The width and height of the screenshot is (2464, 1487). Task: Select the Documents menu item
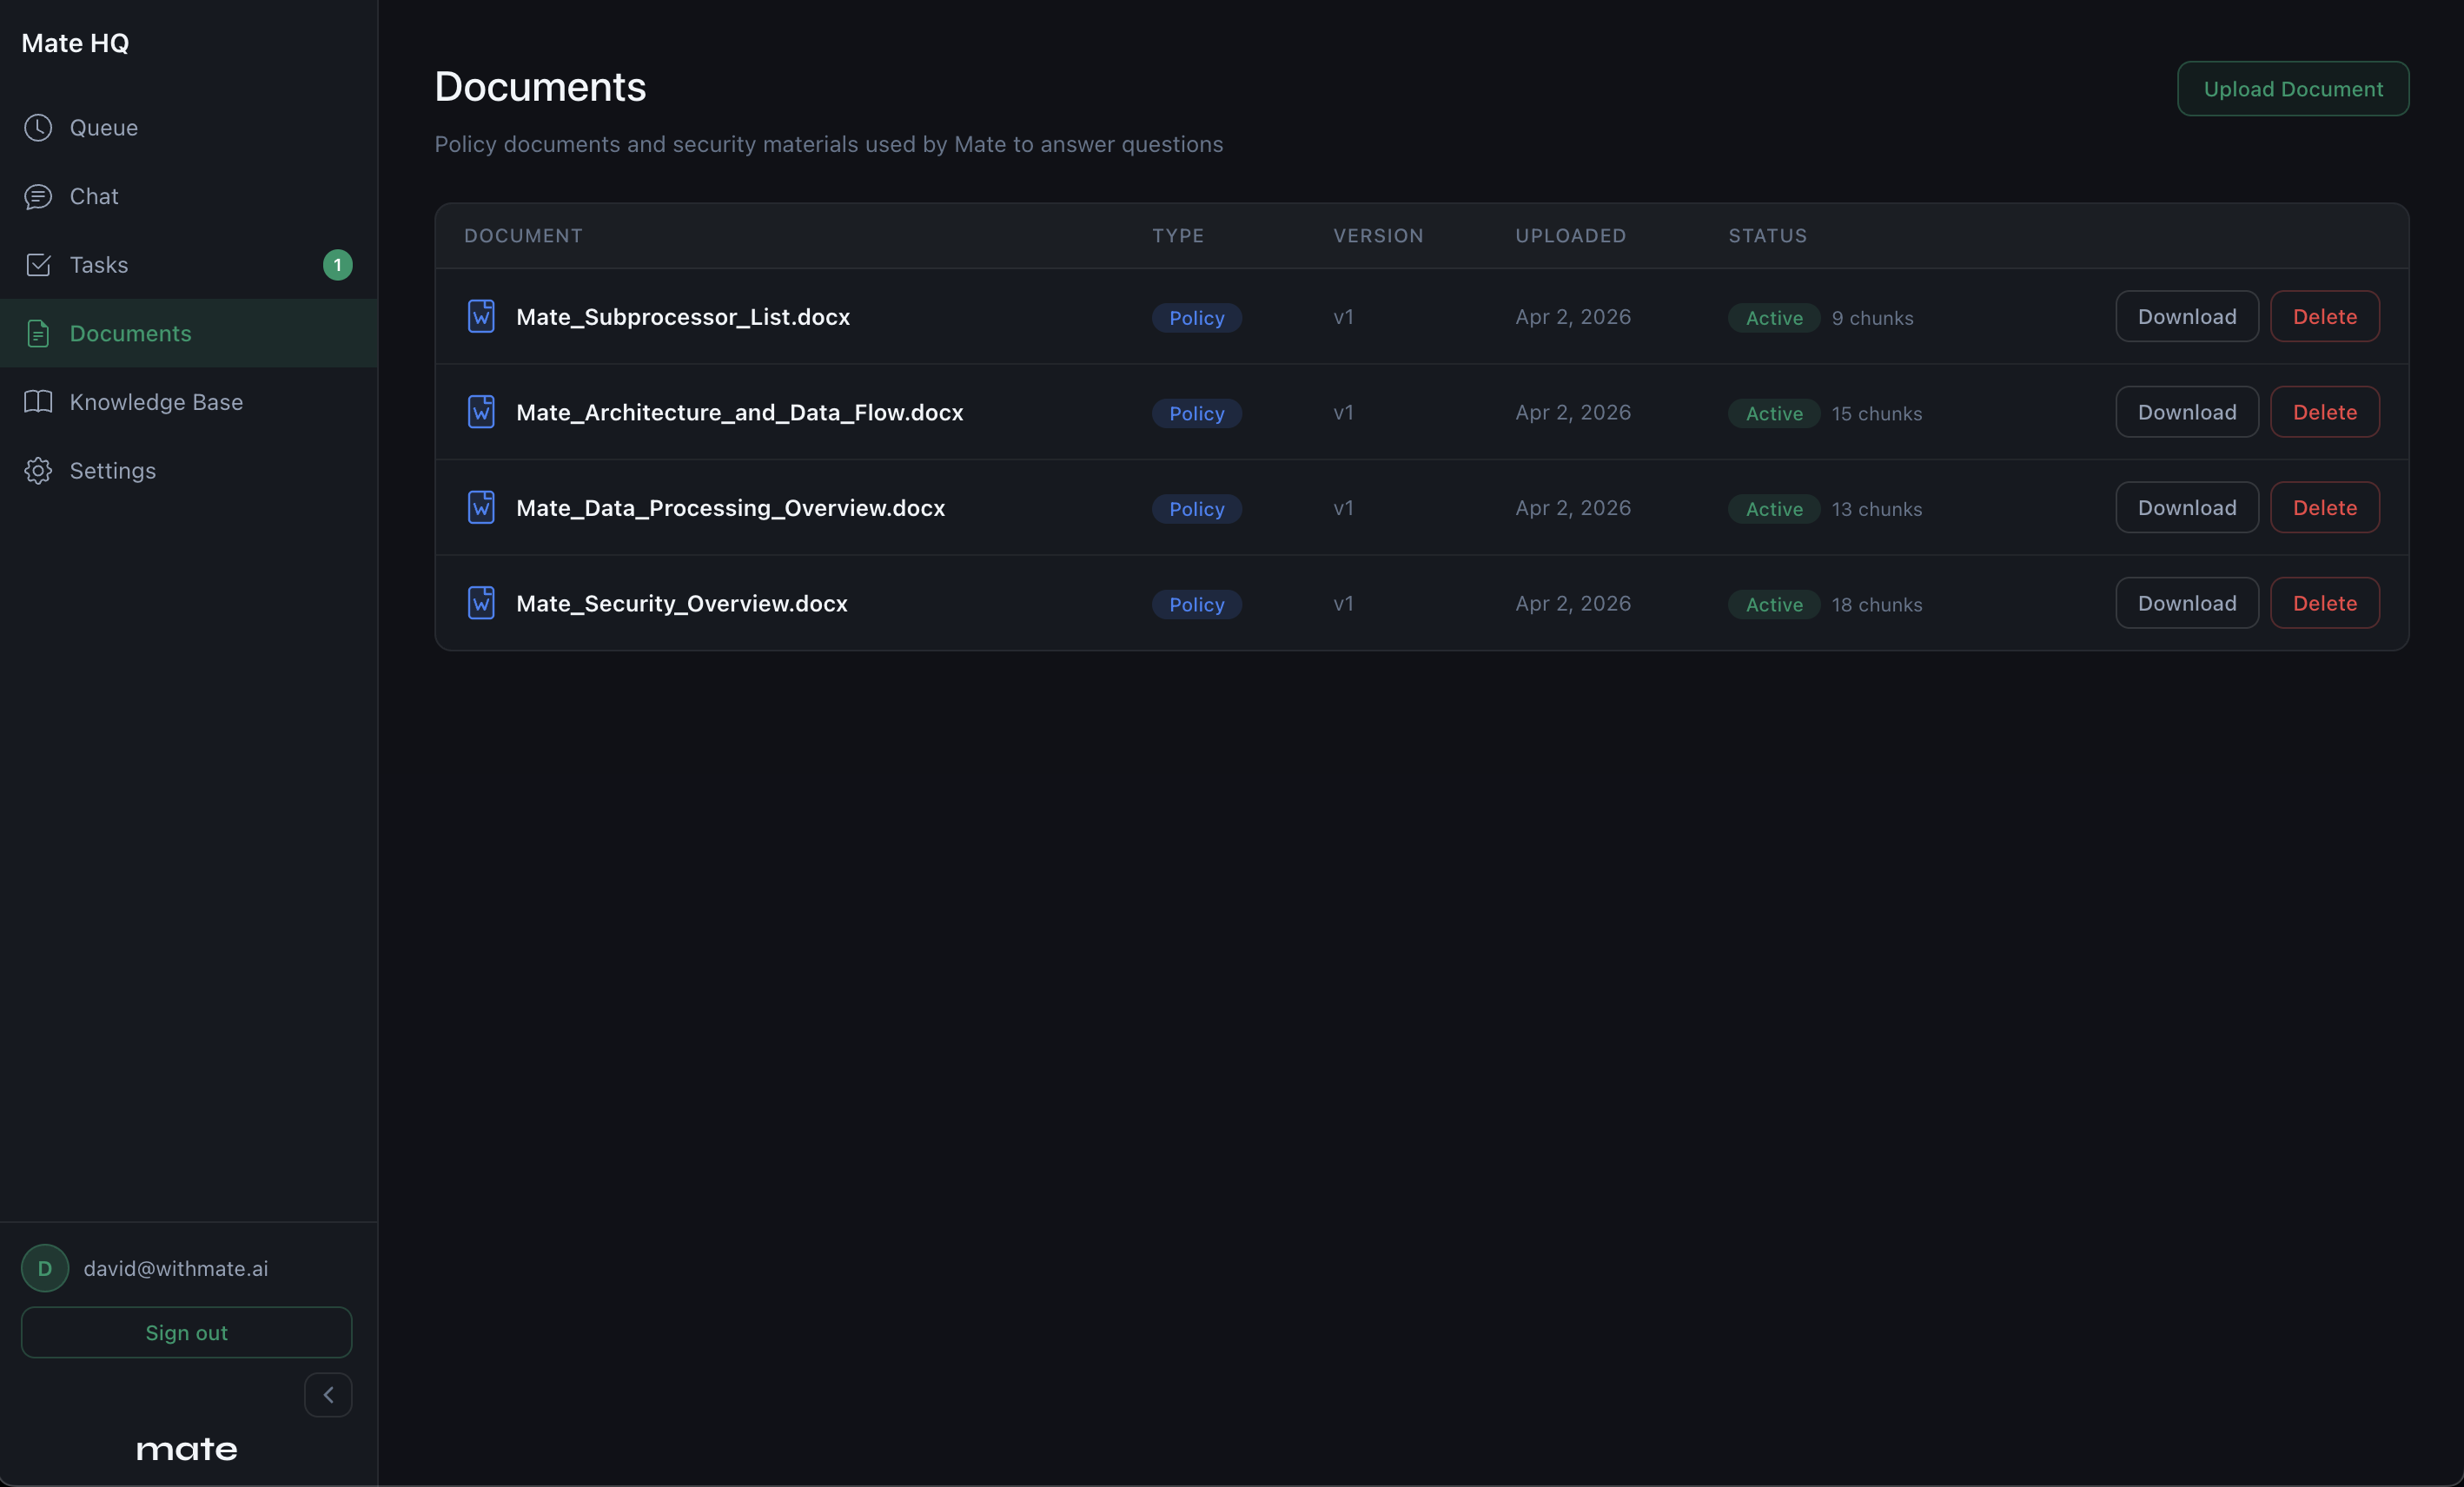click(189, 334)
